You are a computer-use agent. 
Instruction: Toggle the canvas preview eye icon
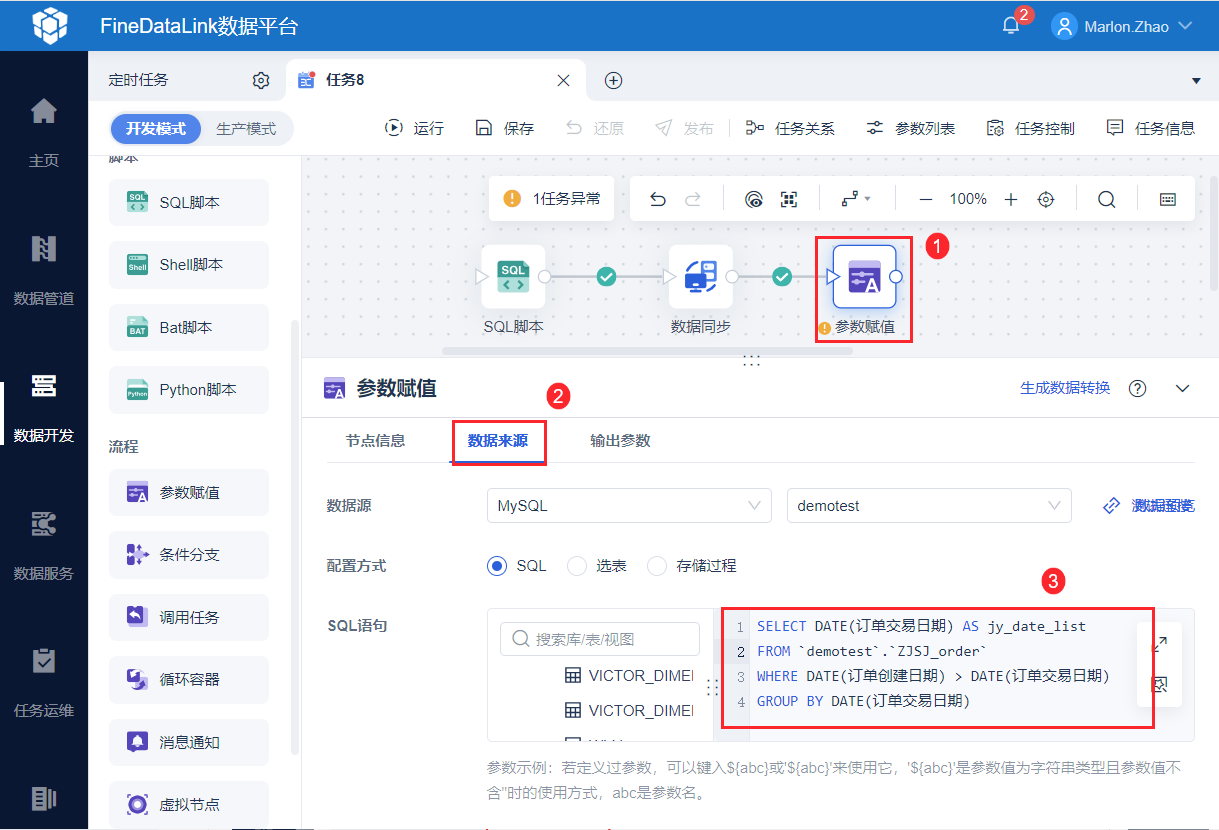[x=754, y=199]
